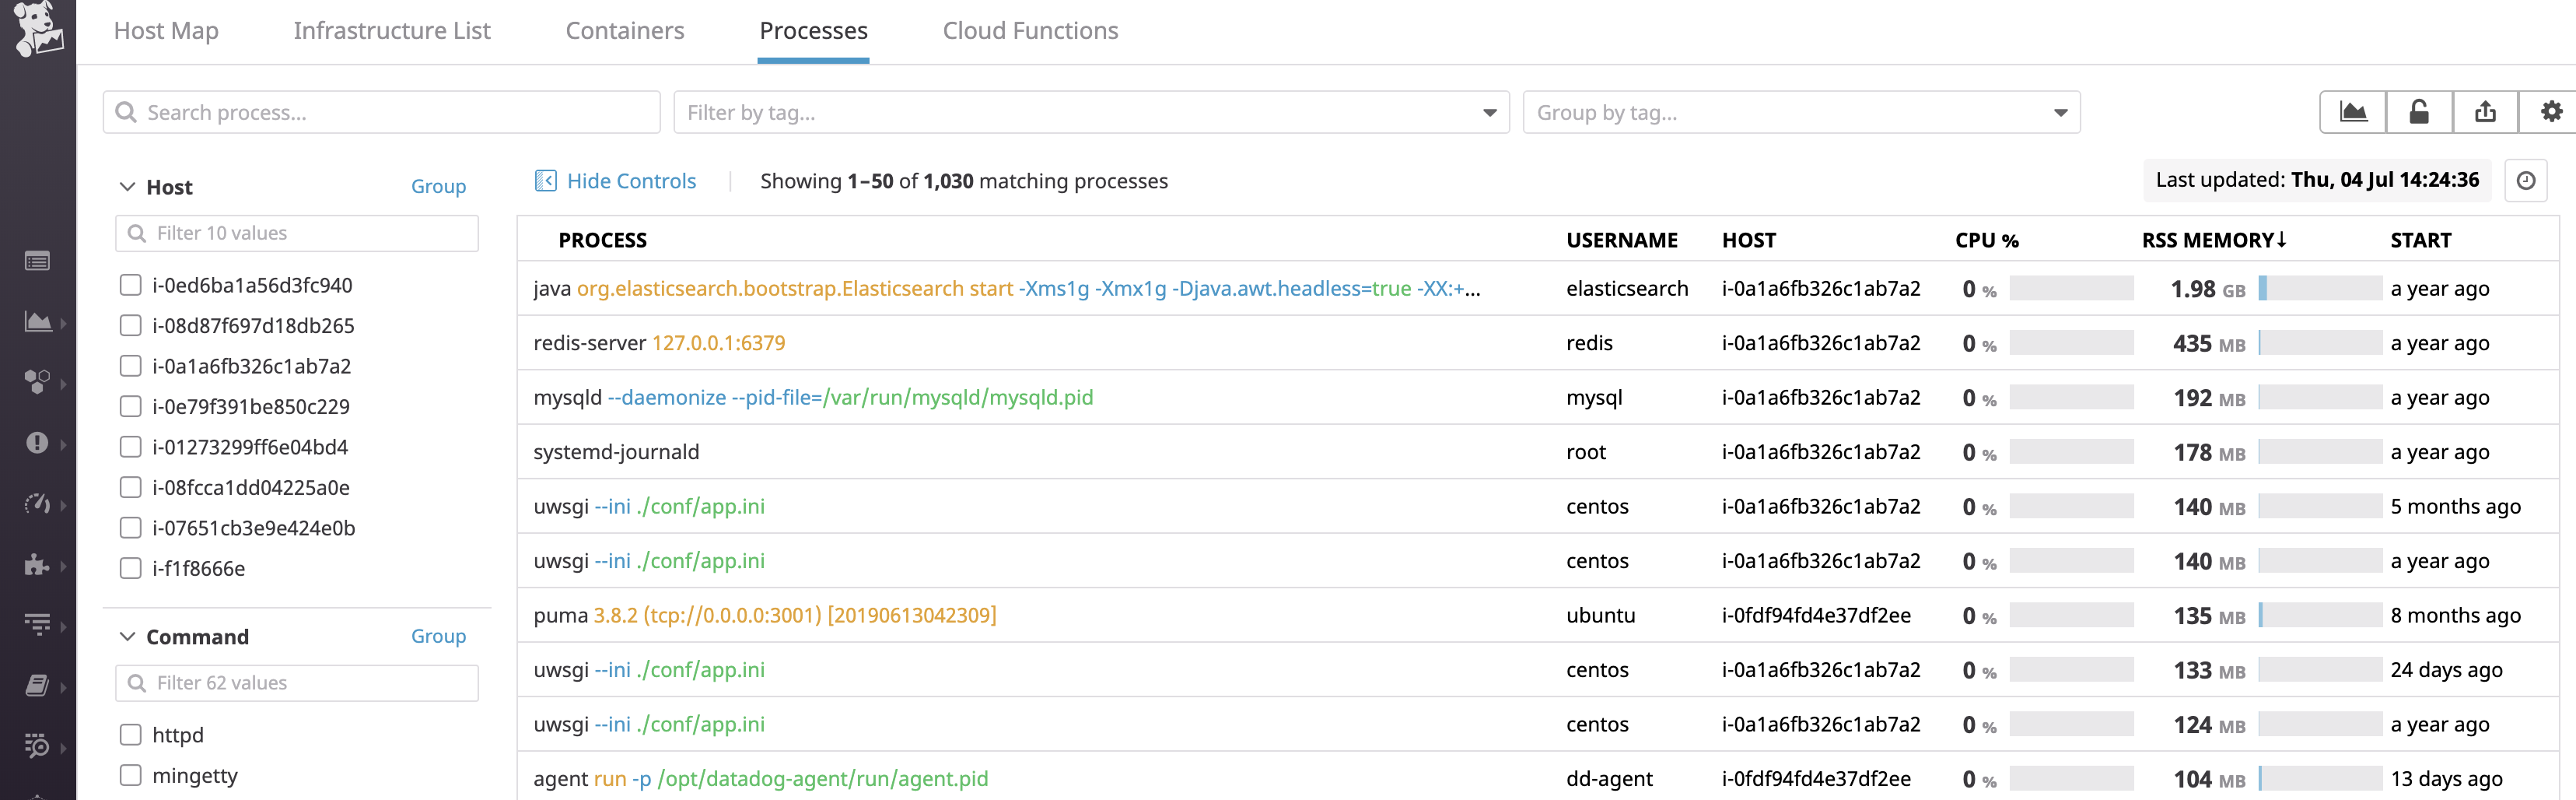Viewport: 2576px width, 800px height.
Task: Show the area graph summary icon
Action: point(2353,112)
